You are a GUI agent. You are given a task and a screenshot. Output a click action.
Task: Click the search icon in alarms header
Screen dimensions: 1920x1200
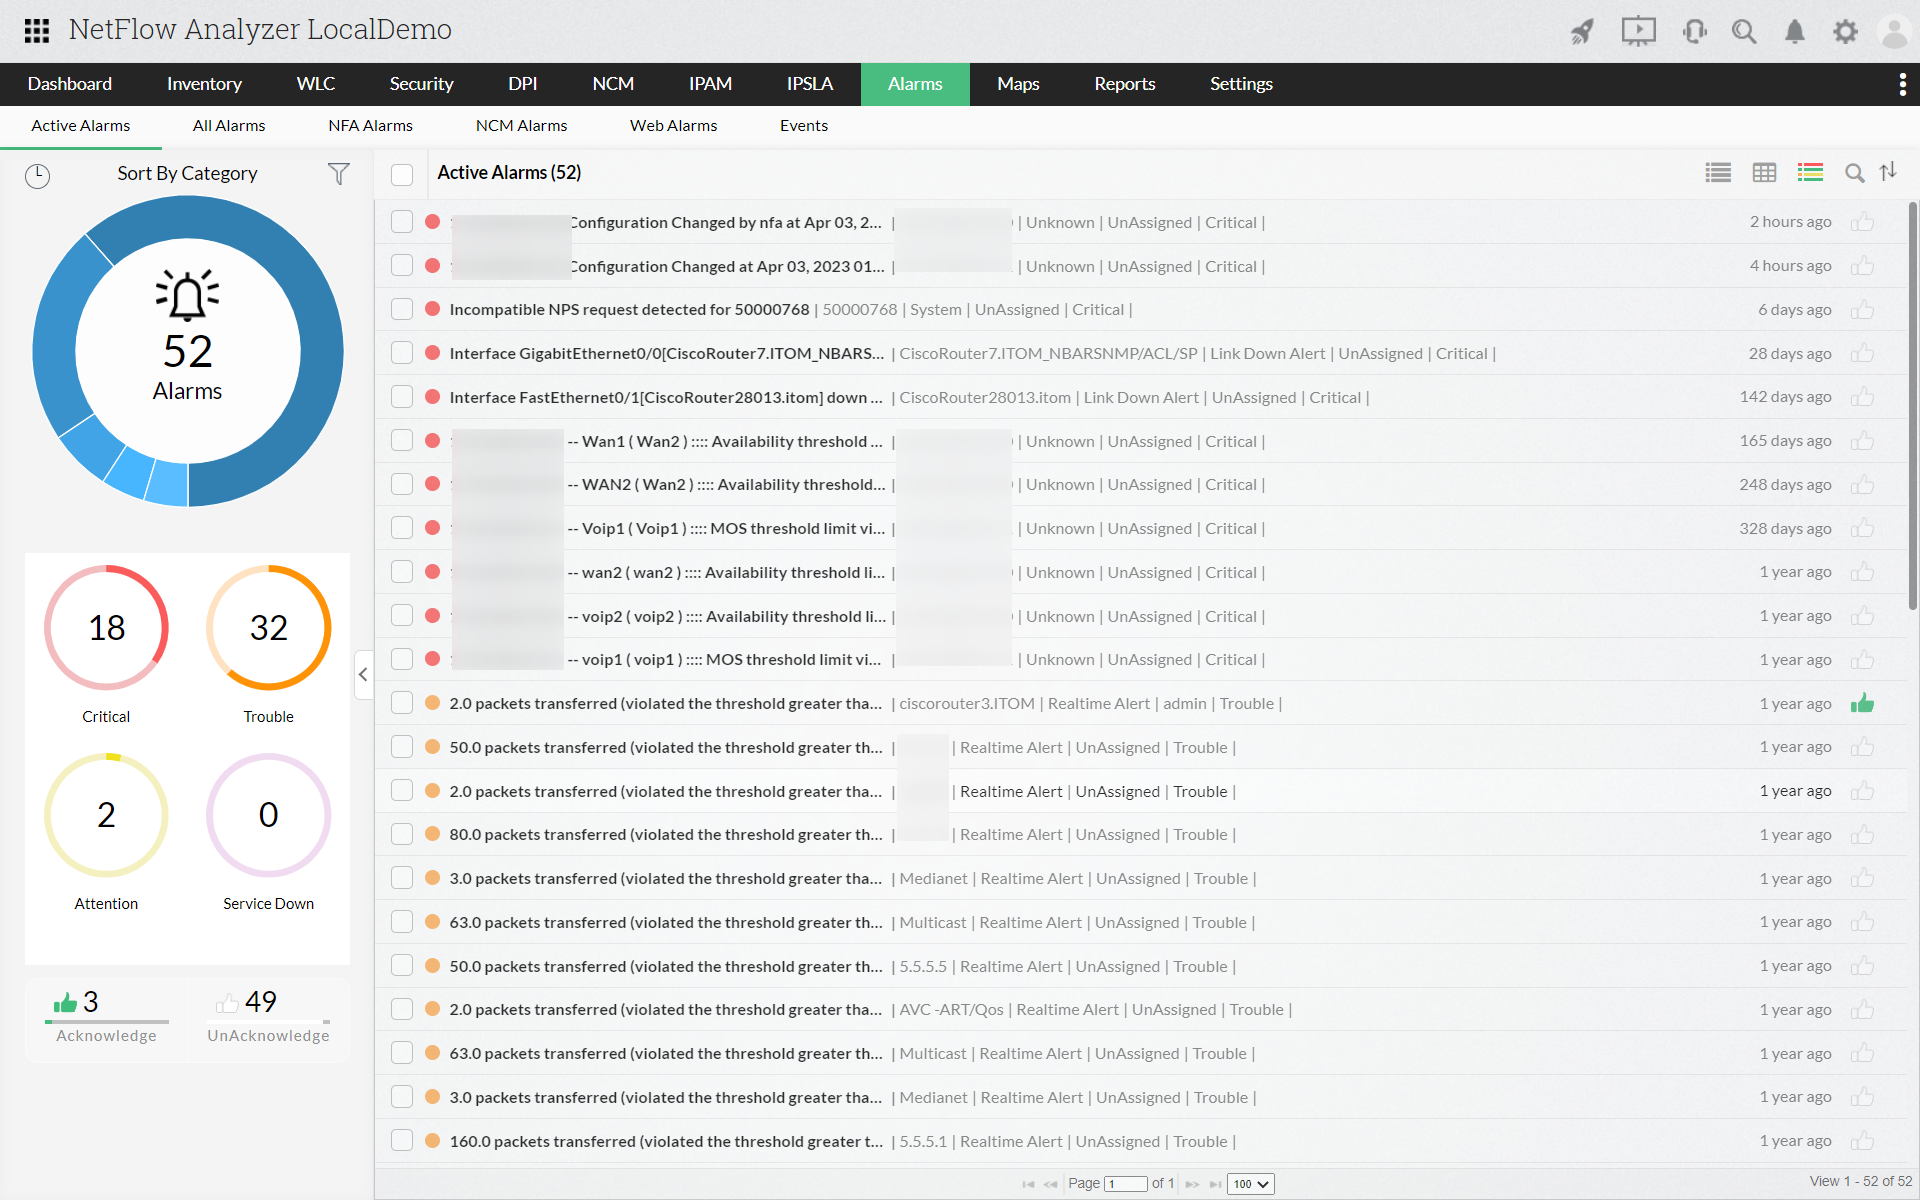(x=1854, y=173)
